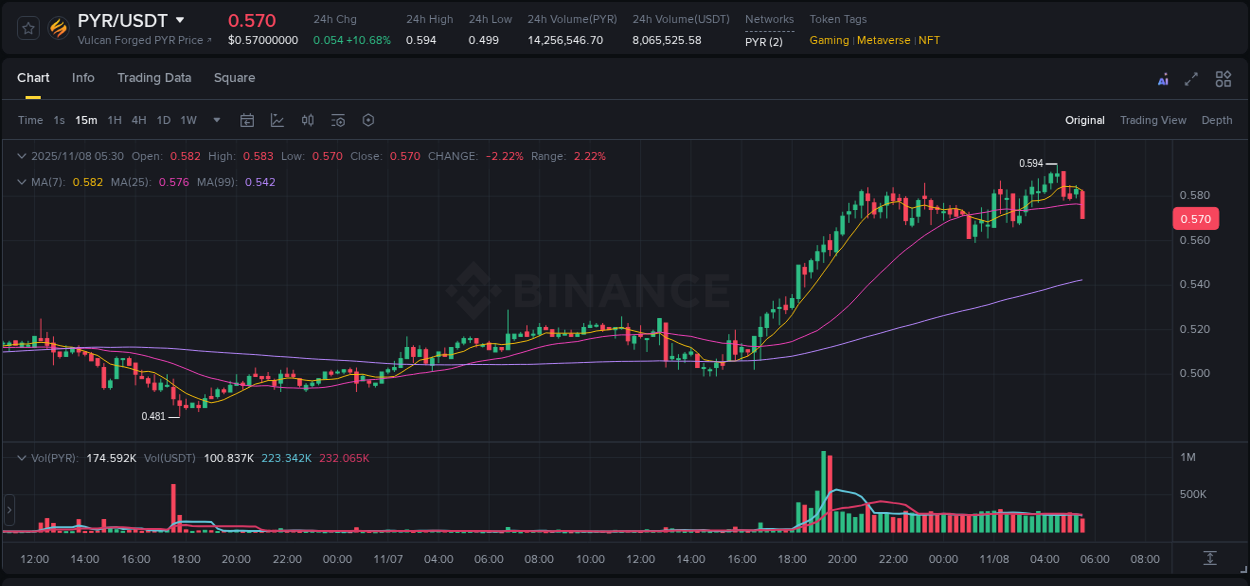Open the indicator visibility settings icon
Image resolution: width=1250 pixels, height=586 pixels.
337,120
